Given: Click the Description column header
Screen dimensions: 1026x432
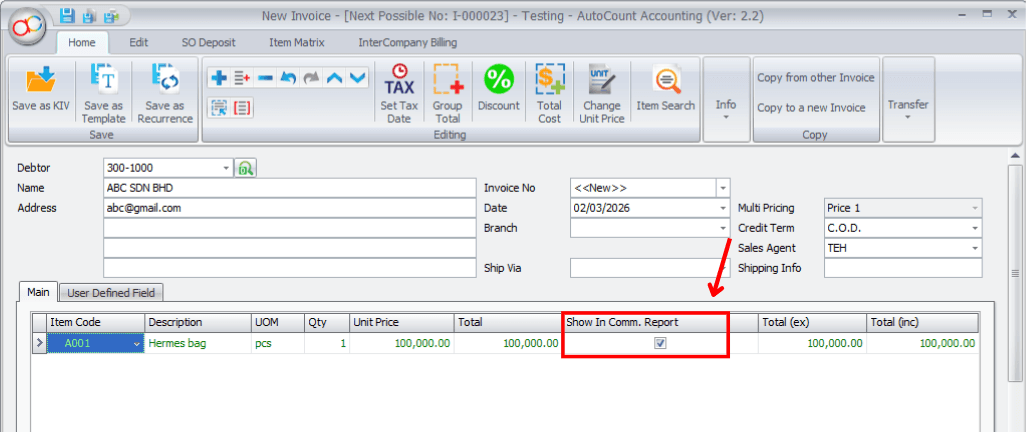Looking at the screenshot, I should click(x=198, y=323).
